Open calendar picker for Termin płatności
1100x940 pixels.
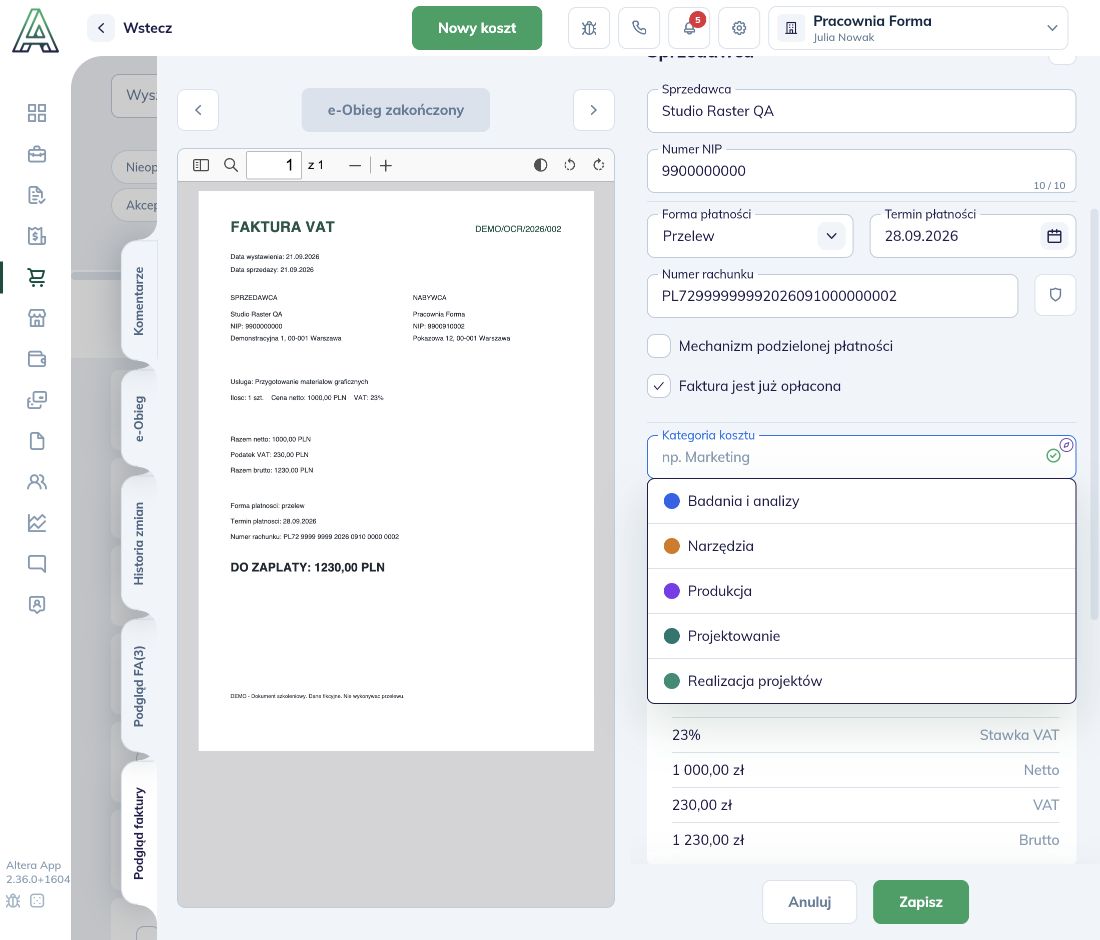coord(1054,236)
